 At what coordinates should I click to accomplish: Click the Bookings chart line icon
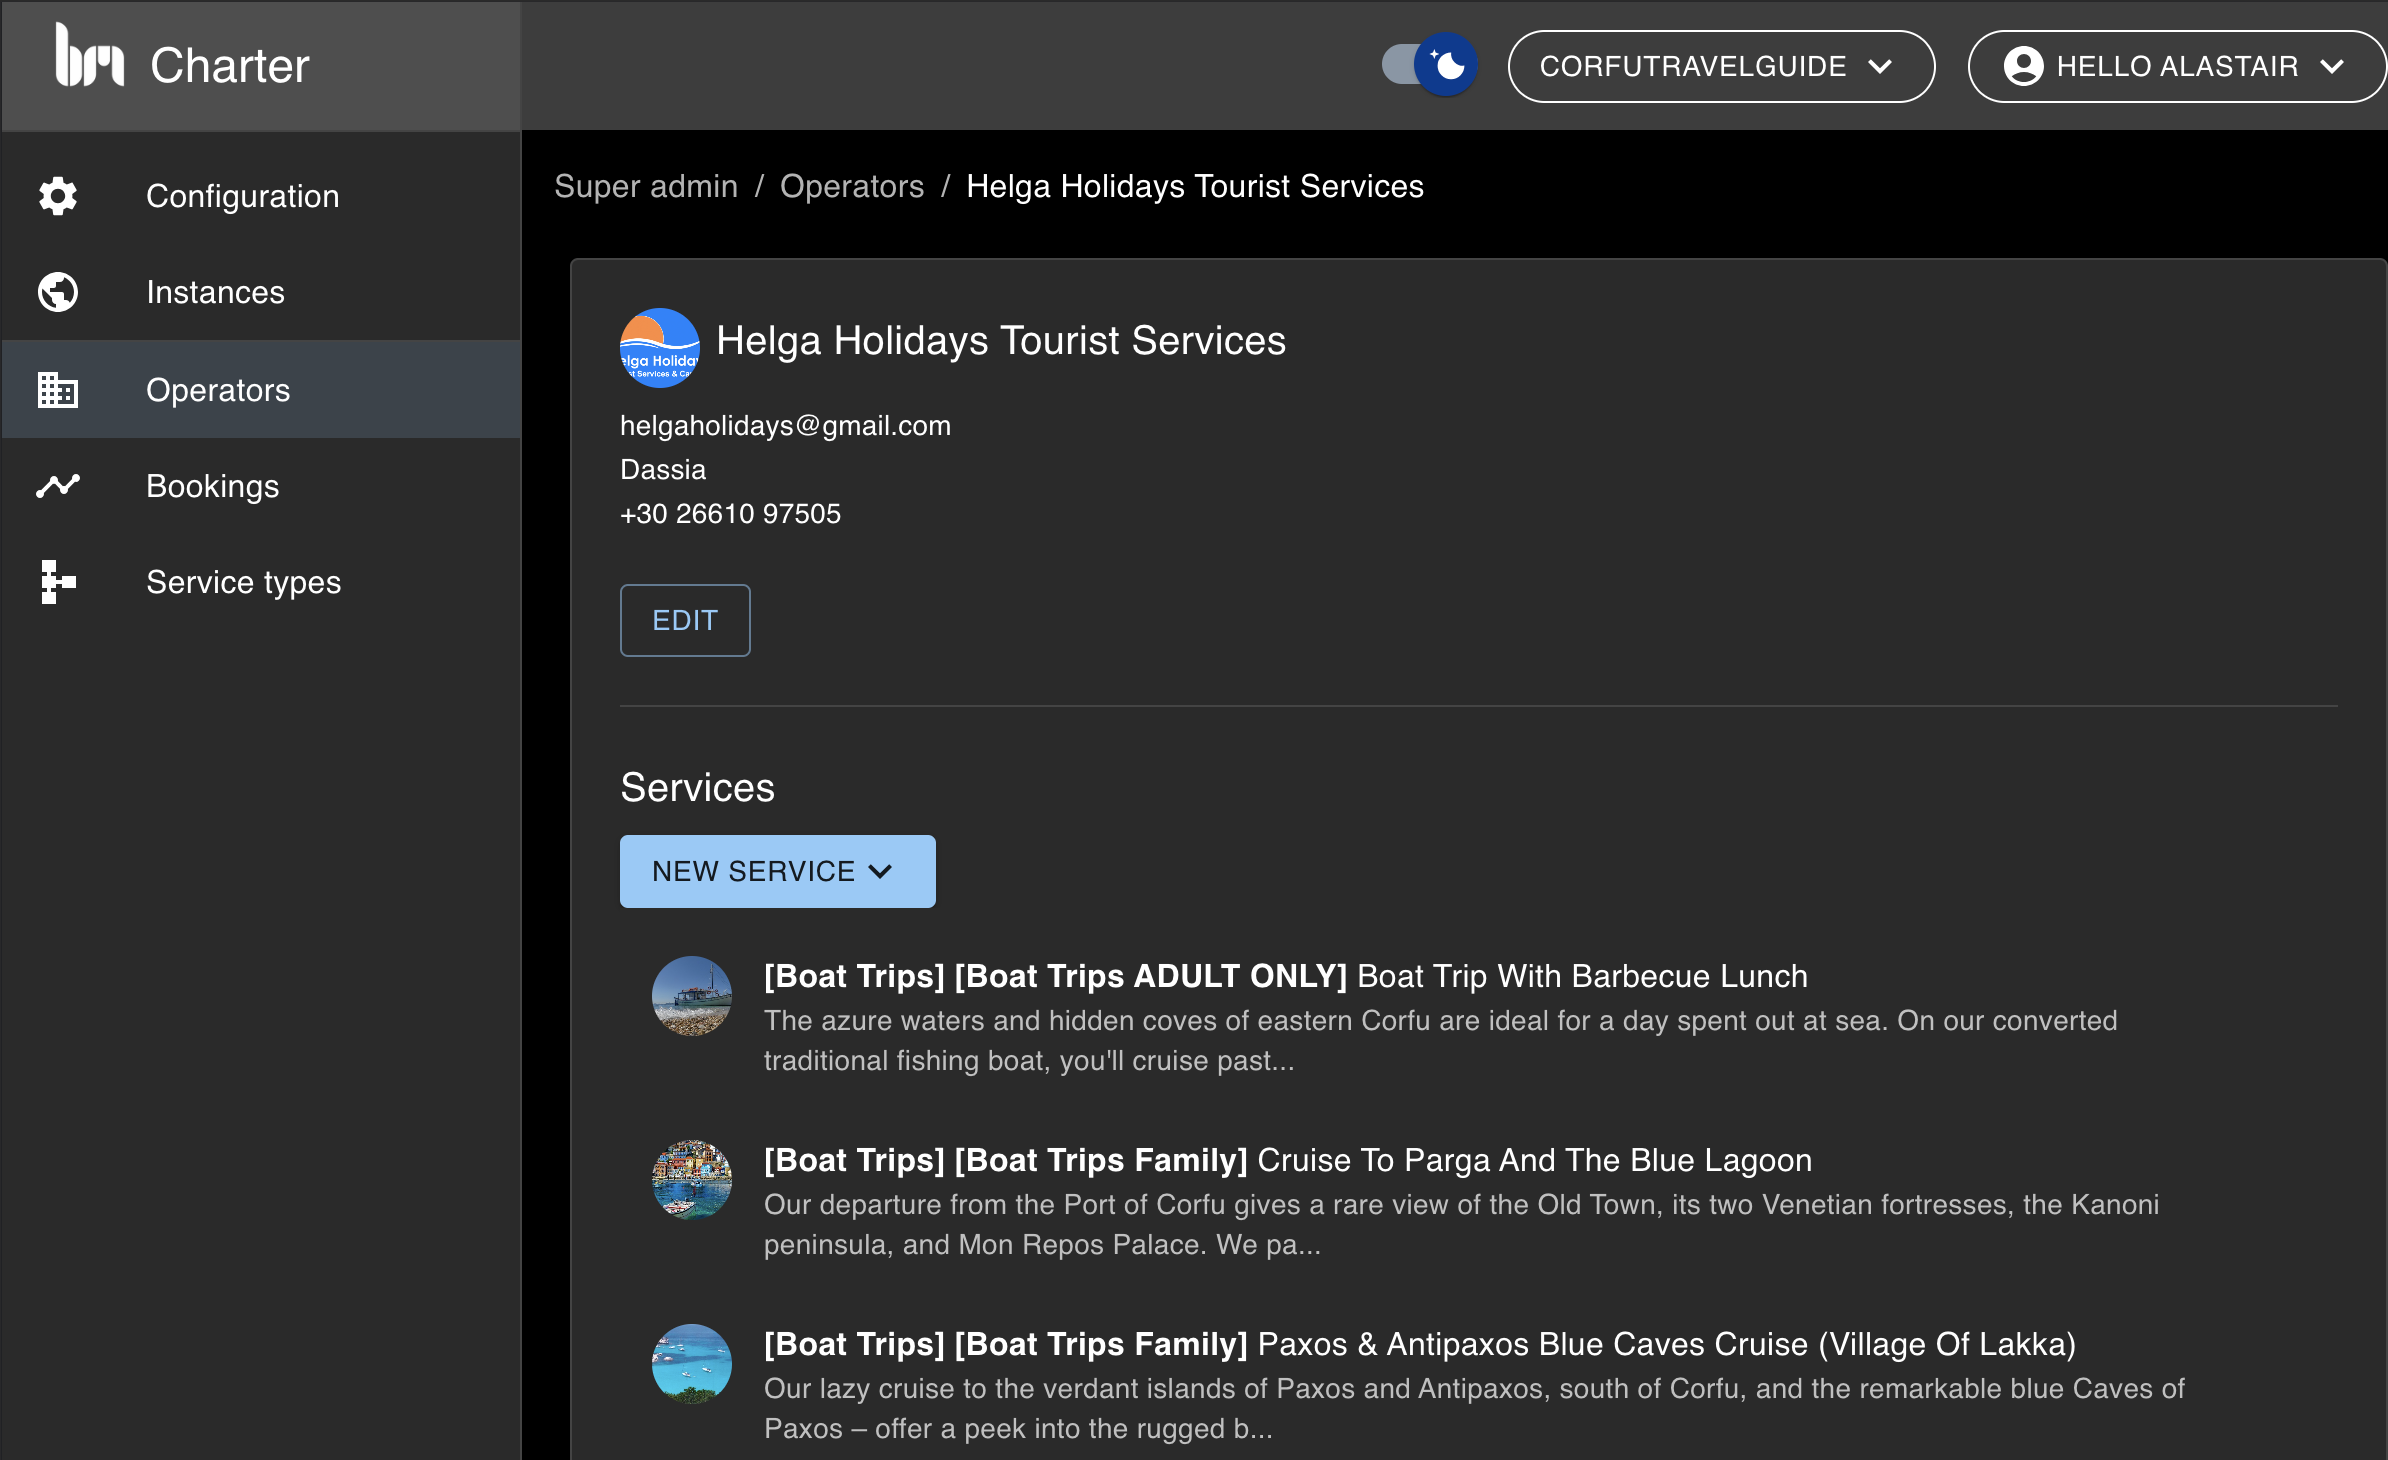click(58, 486)
